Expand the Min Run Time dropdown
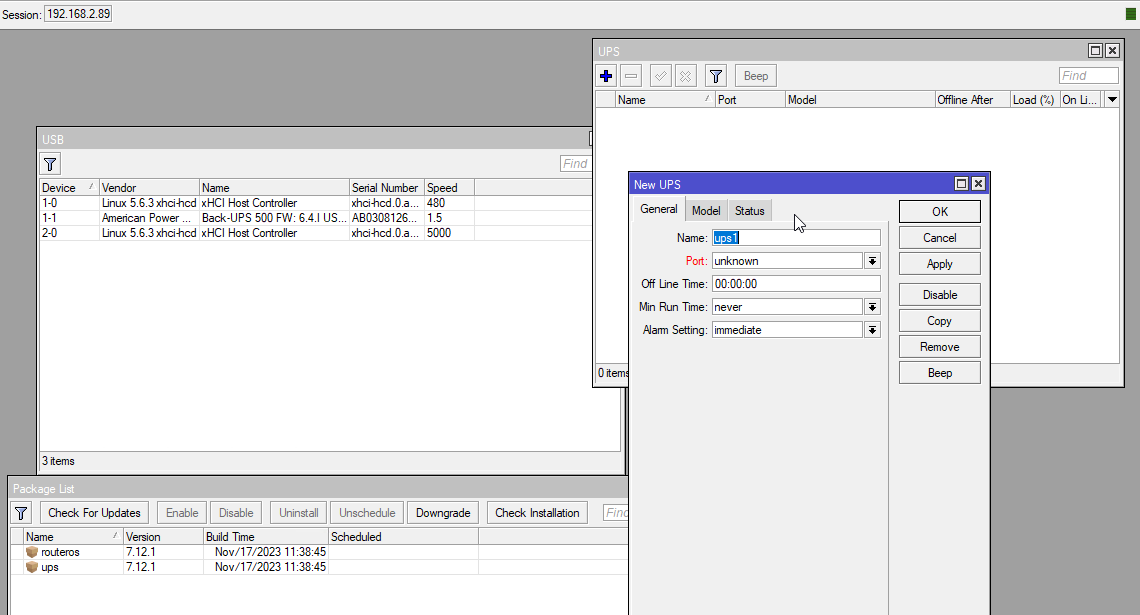The width and height of the screenshot is (1140, 615). pos(872,306)
